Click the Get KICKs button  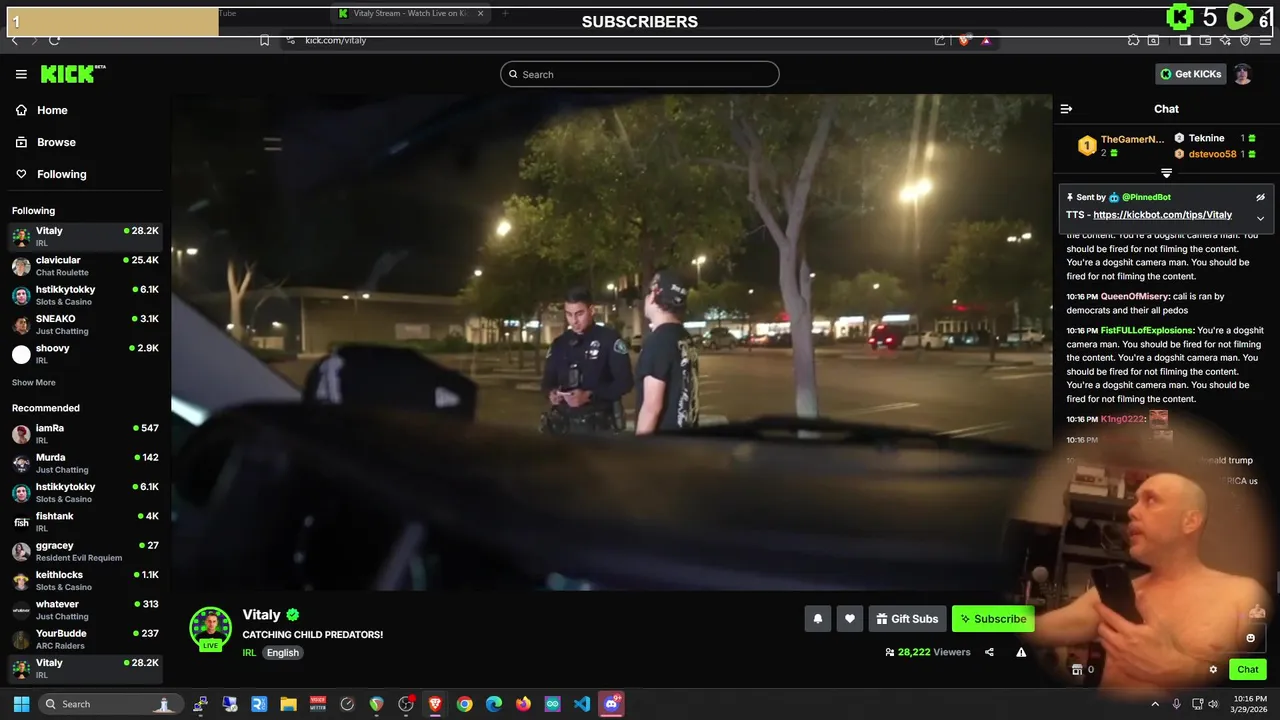1191,74
